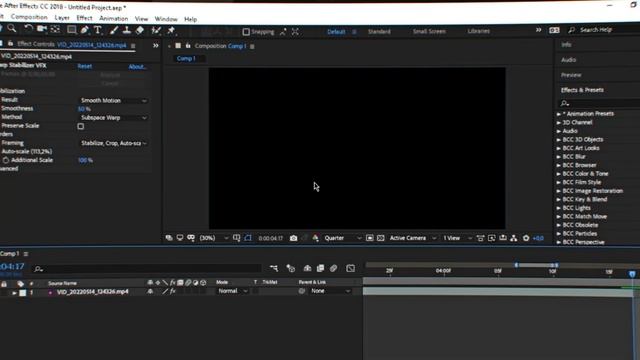Screen dimensions: 640x360
Task: Open the Composition menu
Action: [29, 17]
